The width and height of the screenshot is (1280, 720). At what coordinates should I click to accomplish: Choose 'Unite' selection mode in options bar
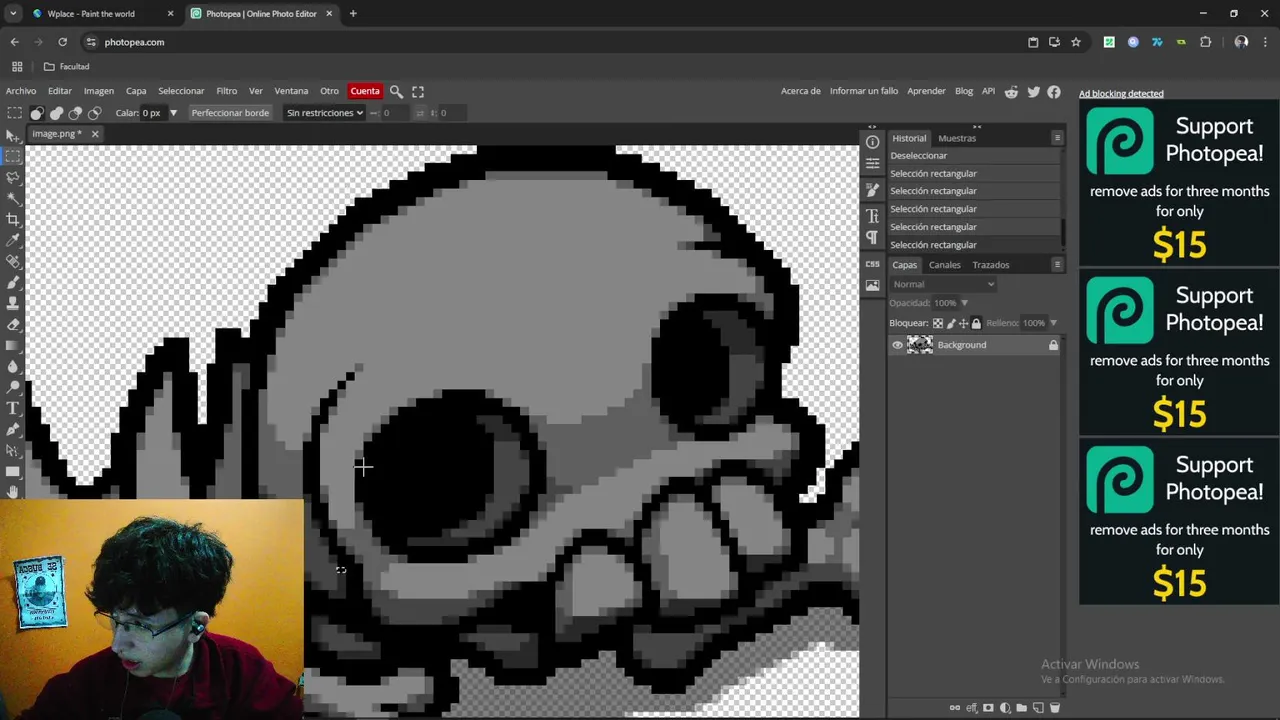pyautogui.click(x=56, y=113)
